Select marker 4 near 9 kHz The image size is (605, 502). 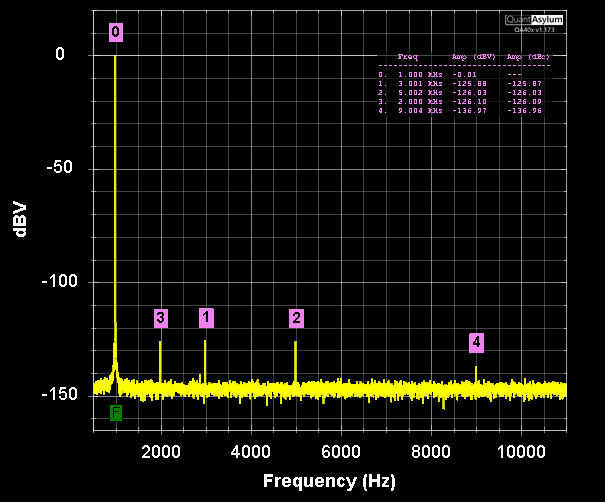[x=476, y=342]
